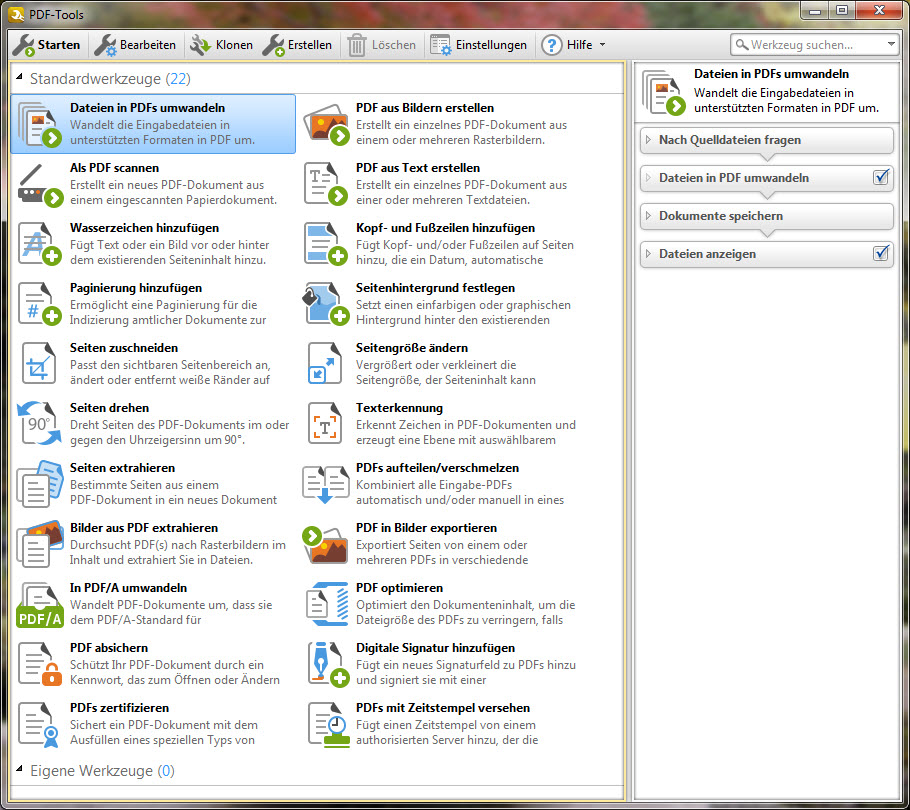The height and width of the screenshot is (810, 910).
Task: Click Bearbeiten in the toolbar
Action: click(135, 45)
